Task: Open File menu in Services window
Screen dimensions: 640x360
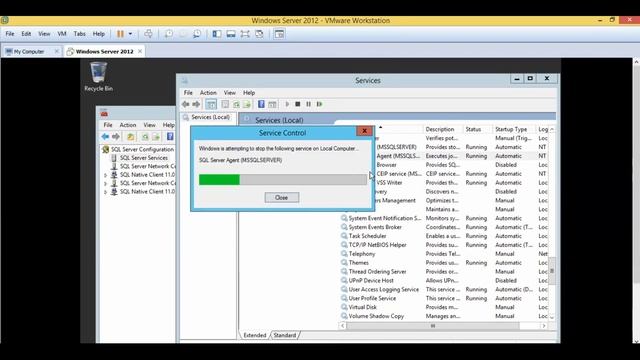Action: [x=188, y=93]
